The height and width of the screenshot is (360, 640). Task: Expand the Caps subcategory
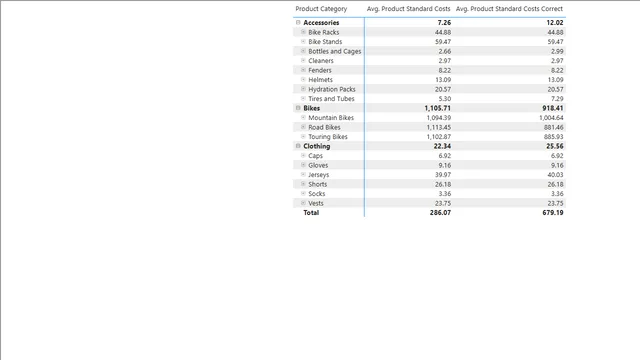click(x=303, y=156)
